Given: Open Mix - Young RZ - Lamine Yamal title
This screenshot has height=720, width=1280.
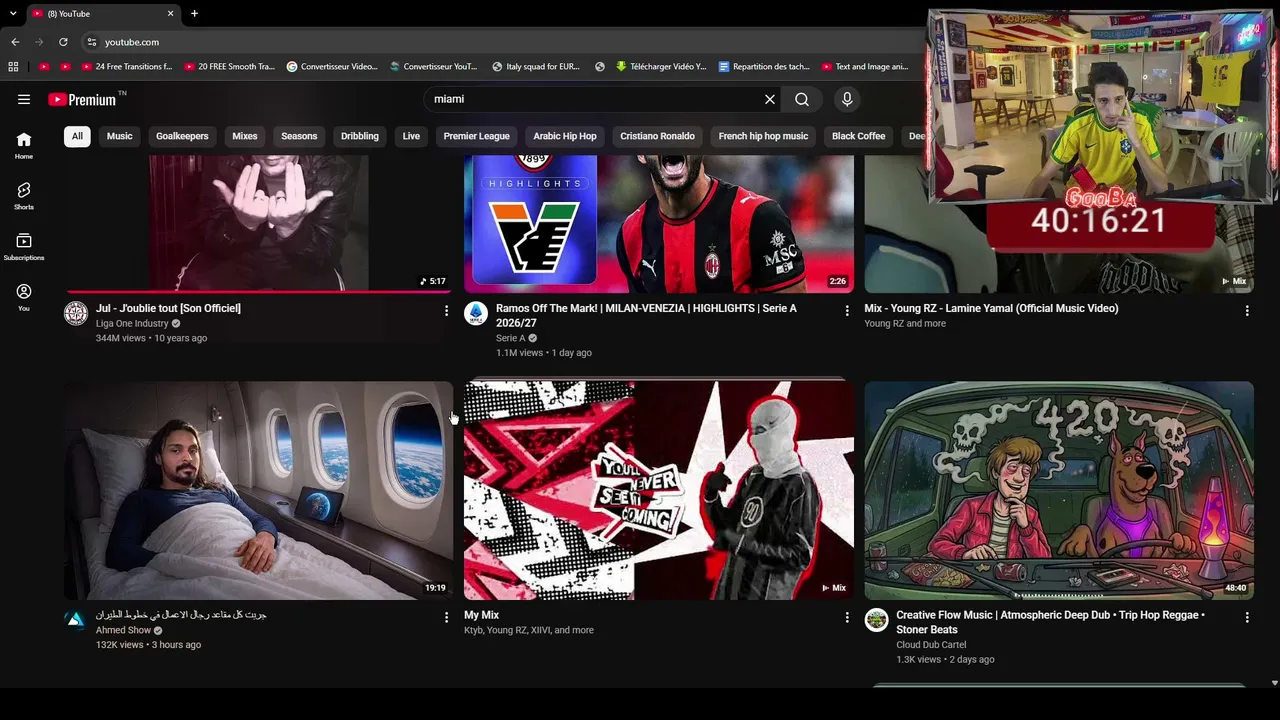Looking at the screenshot, I should point(991,308).
